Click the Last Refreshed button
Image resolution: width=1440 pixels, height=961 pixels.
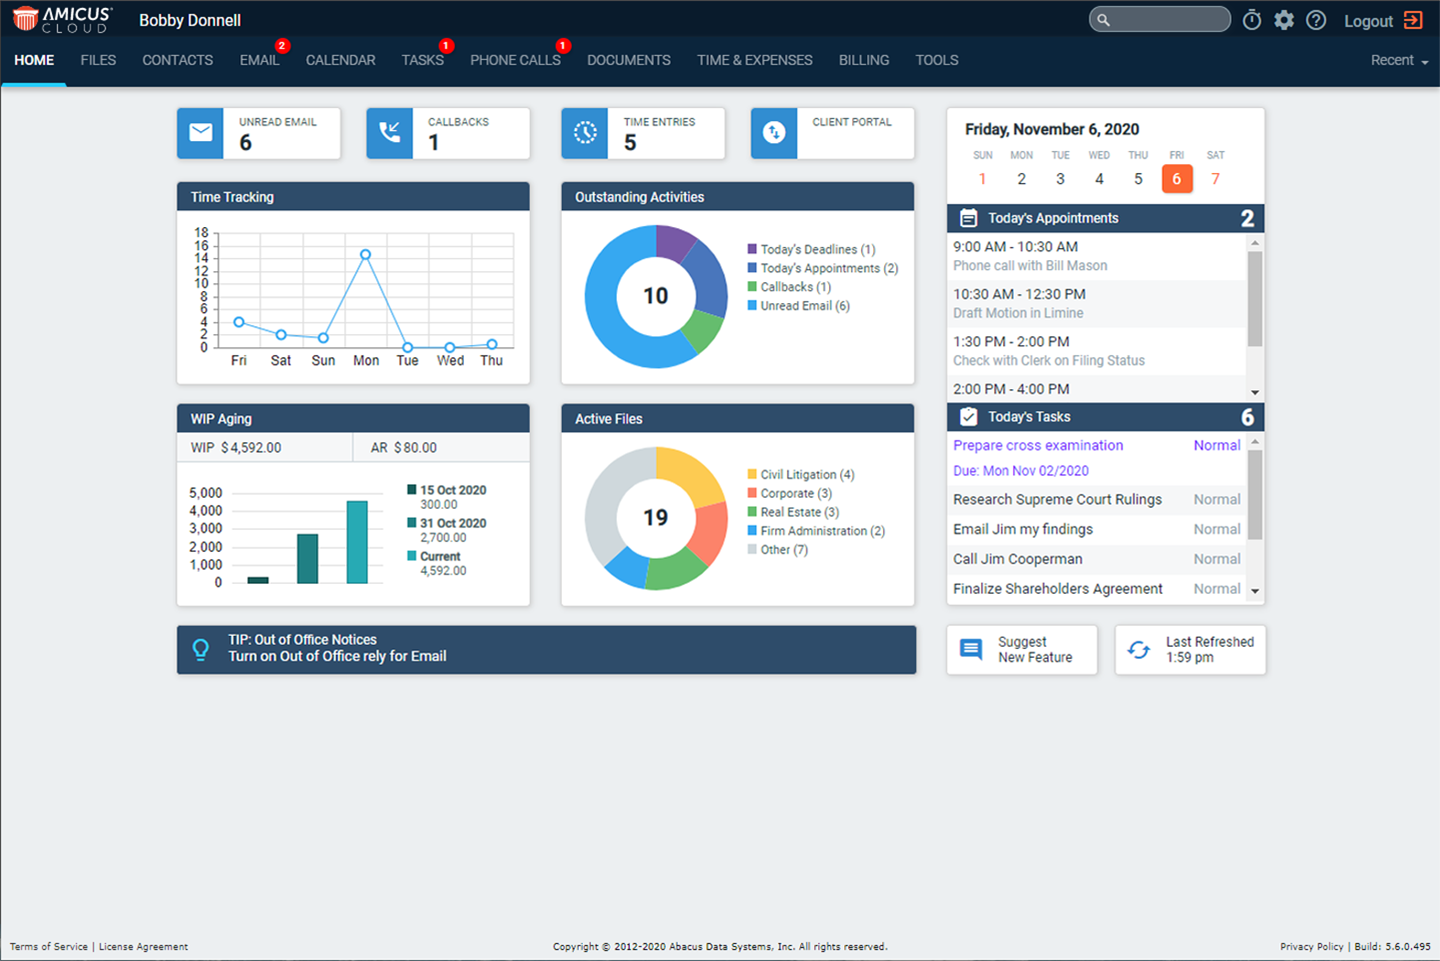tap(1190, 650)
